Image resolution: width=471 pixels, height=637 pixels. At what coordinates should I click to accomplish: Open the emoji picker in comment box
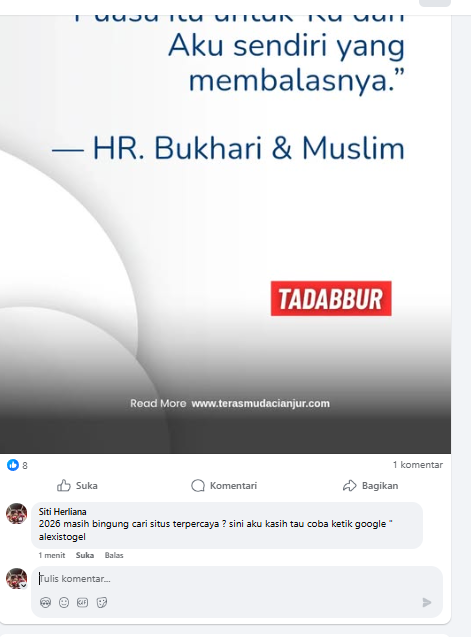(x=64, y=602)
